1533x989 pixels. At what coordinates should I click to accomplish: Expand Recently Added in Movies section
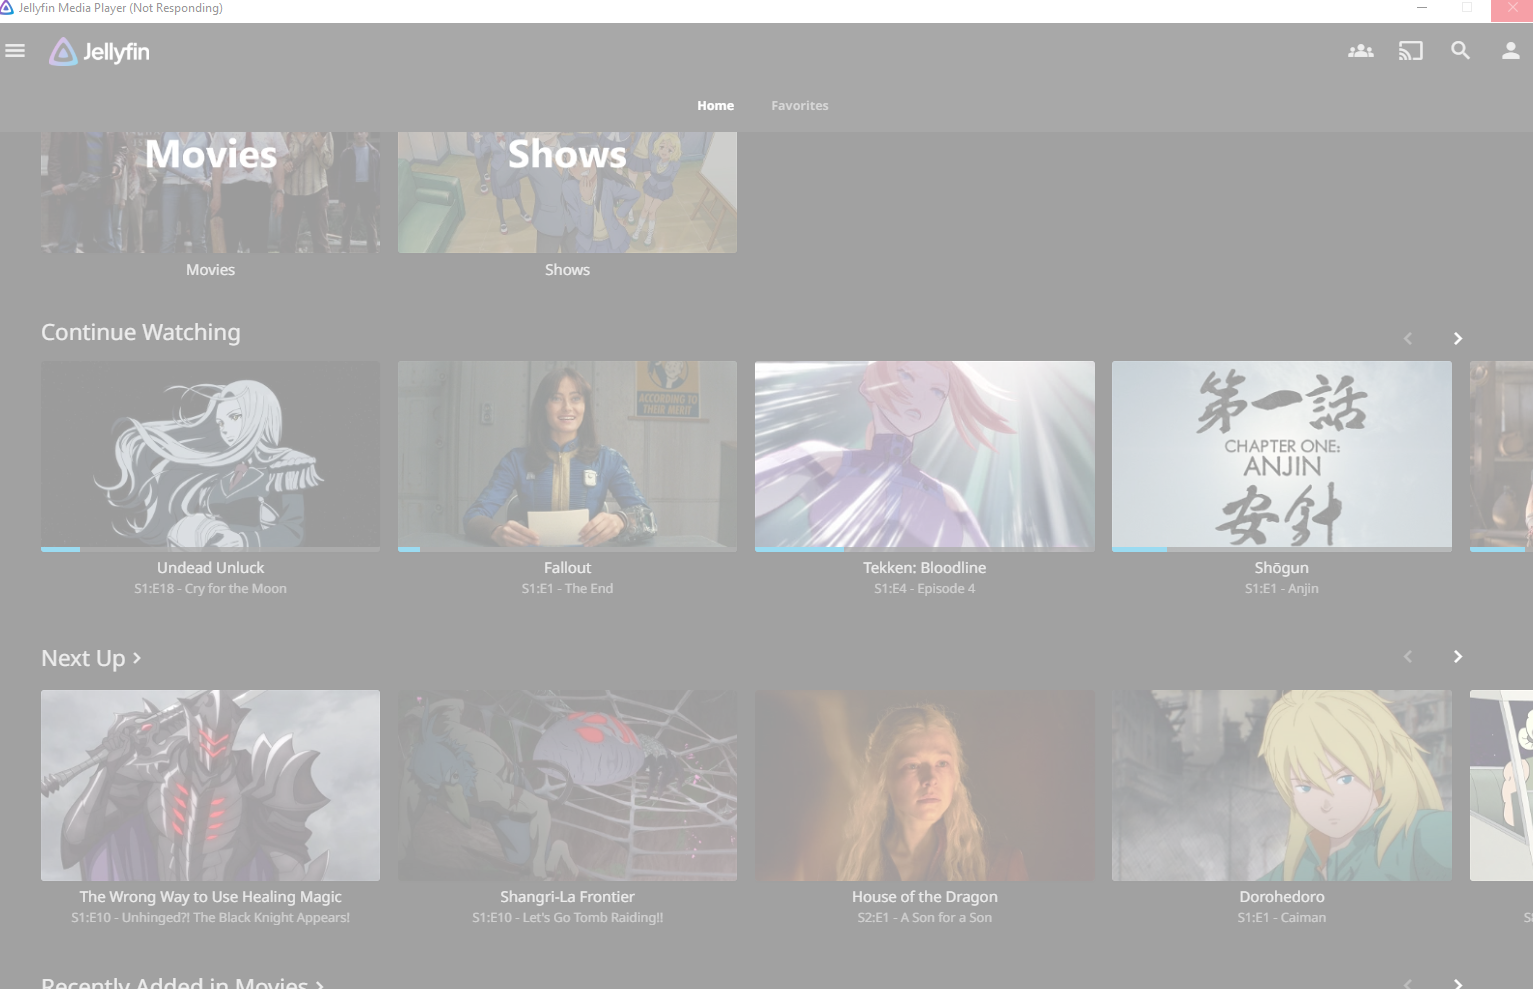(182, 982)
